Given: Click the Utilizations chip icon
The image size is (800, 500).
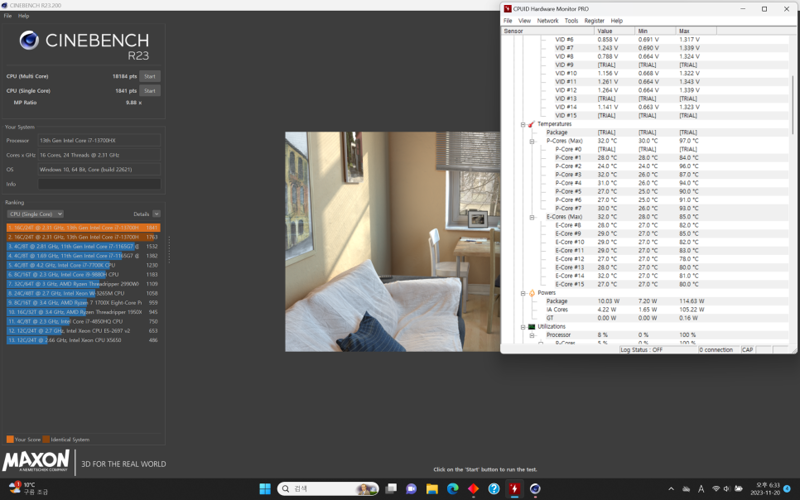Looking at the screenshot, I should tap(531, 327).
